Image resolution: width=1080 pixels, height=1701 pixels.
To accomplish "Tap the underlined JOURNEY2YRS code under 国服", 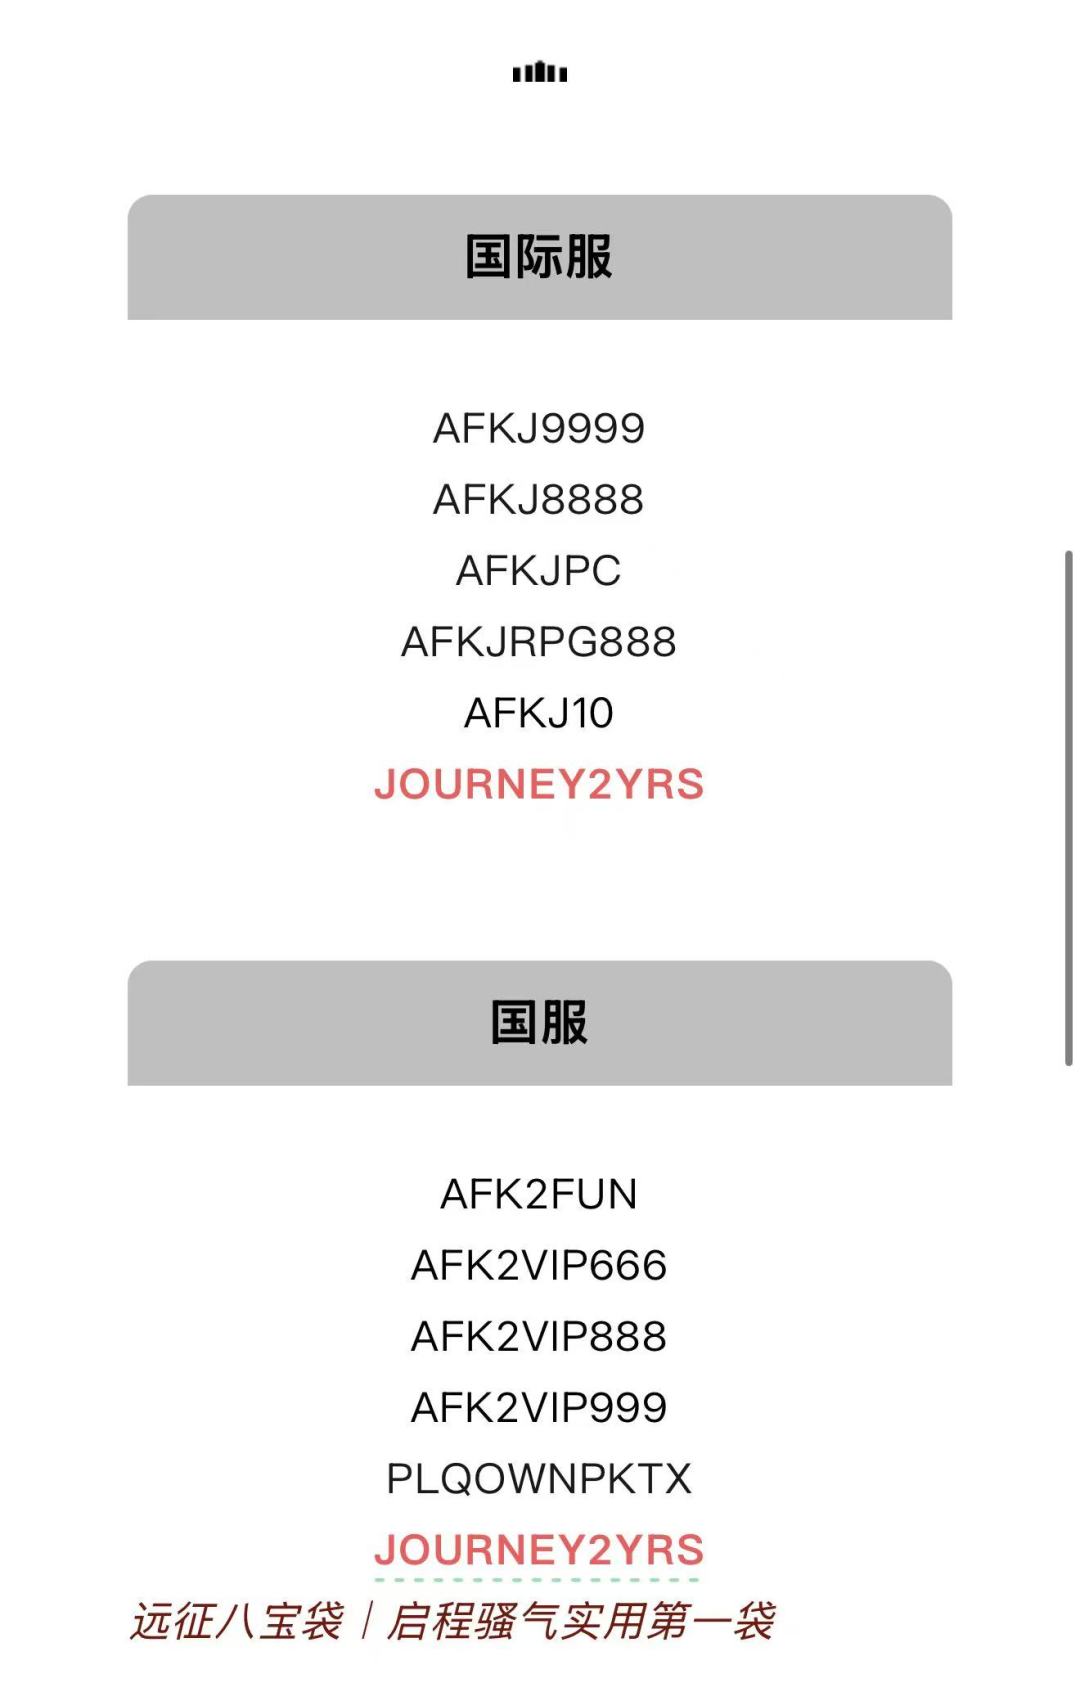I will 539,1550.
